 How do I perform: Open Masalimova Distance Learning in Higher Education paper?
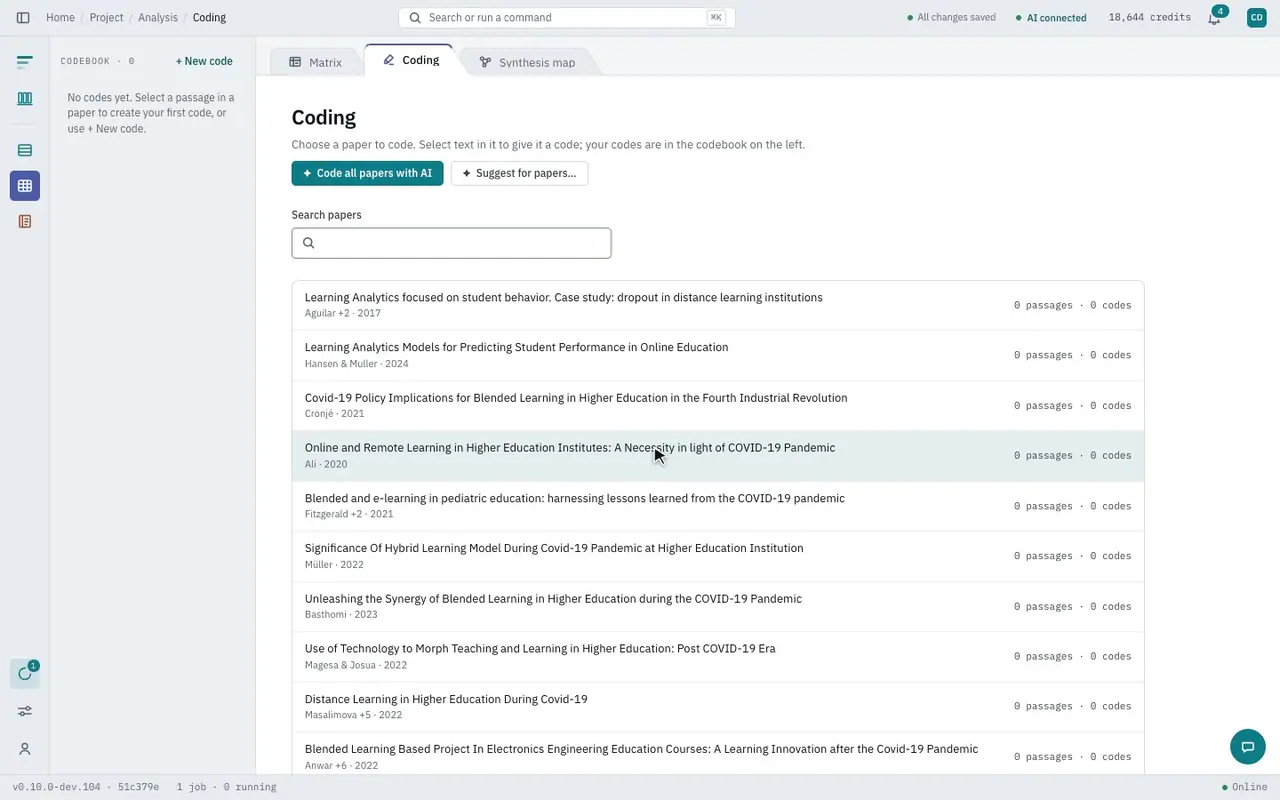coord(718,707)
